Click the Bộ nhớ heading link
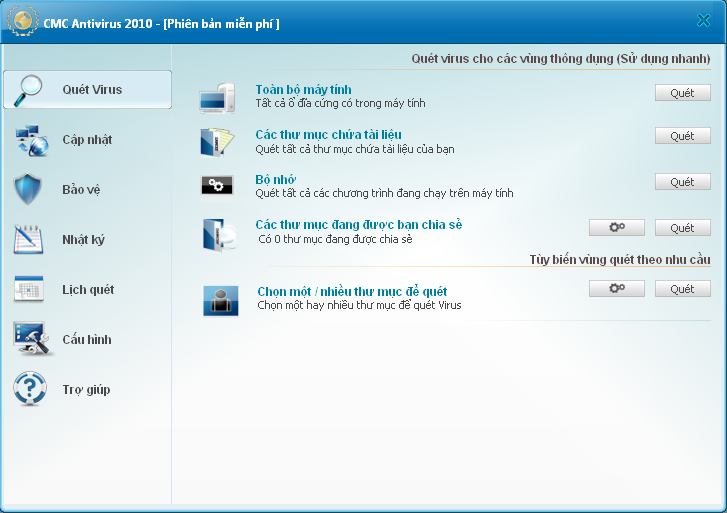 [x=275, y=180]
